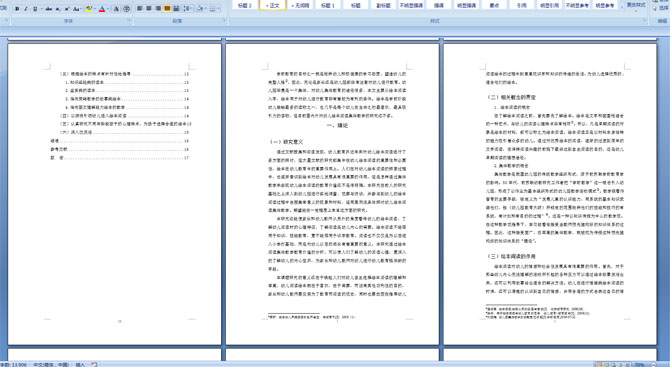The height and width of the screenshot is (367, 670).
Task: Expand the font dialog launcher
Action: tap(129, 20)
